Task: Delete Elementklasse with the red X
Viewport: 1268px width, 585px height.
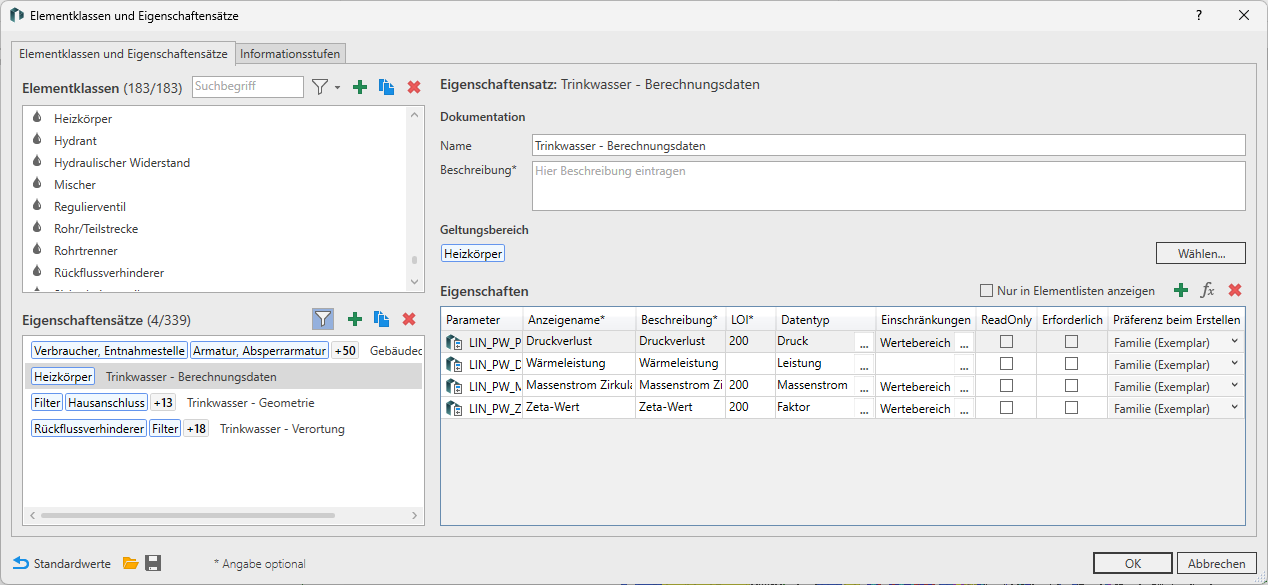Action: pos(414,87)
